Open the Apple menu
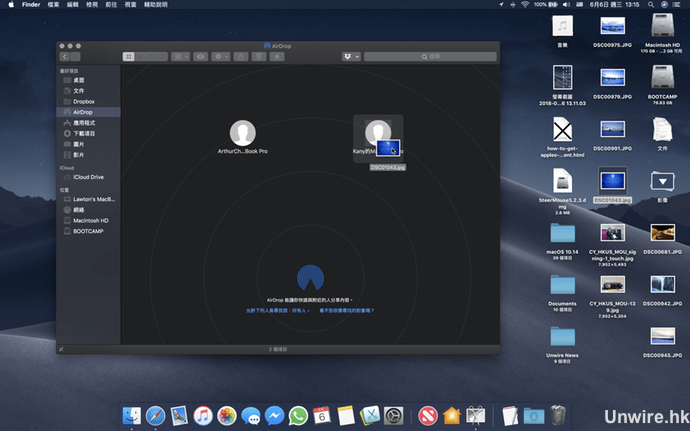Image resolution: width=690 pixels, height=431 pixels. [11, 4]
